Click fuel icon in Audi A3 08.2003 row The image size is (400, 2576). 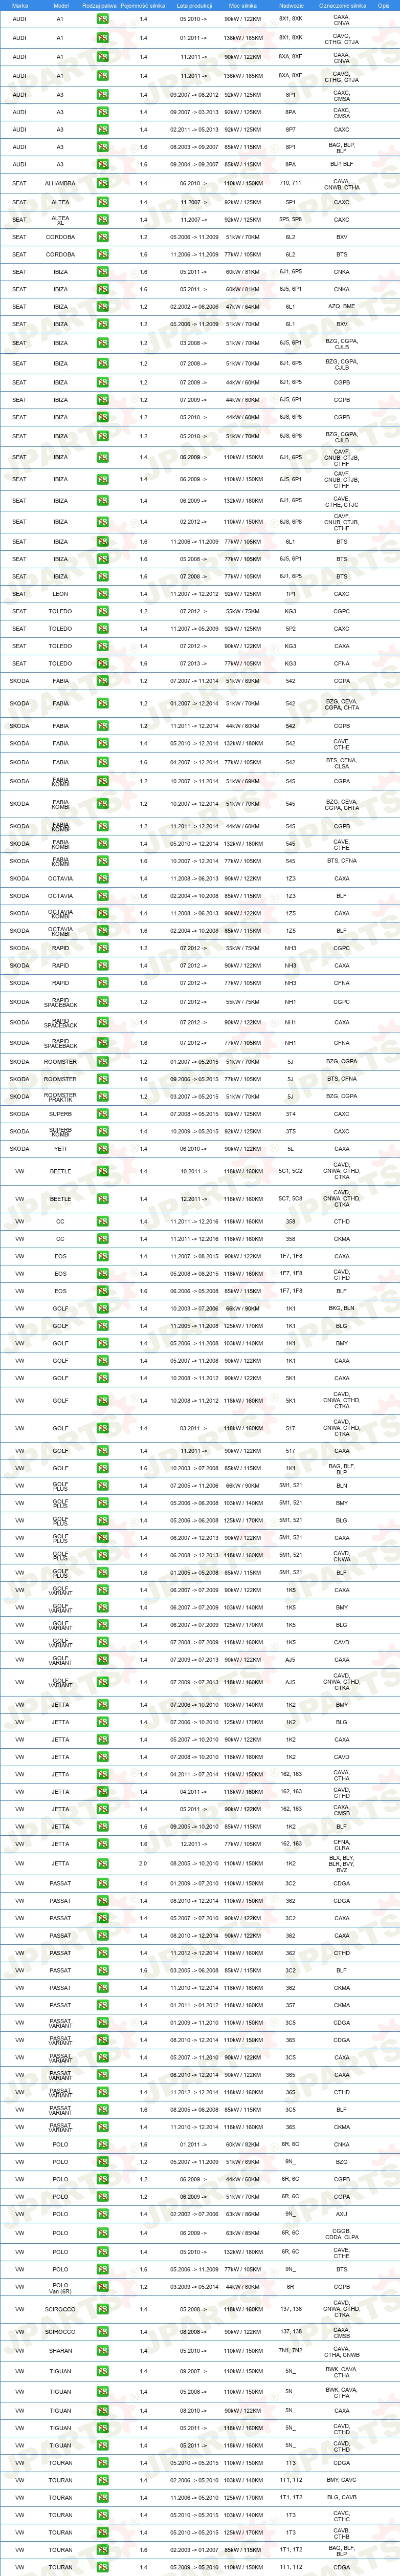click(103, 147)
